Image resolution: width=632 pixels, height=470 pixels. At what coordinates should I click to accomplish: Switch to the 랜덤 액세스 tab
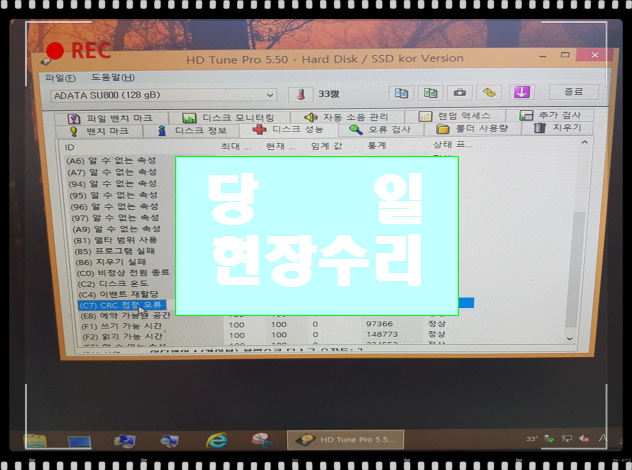pos(455,116)
